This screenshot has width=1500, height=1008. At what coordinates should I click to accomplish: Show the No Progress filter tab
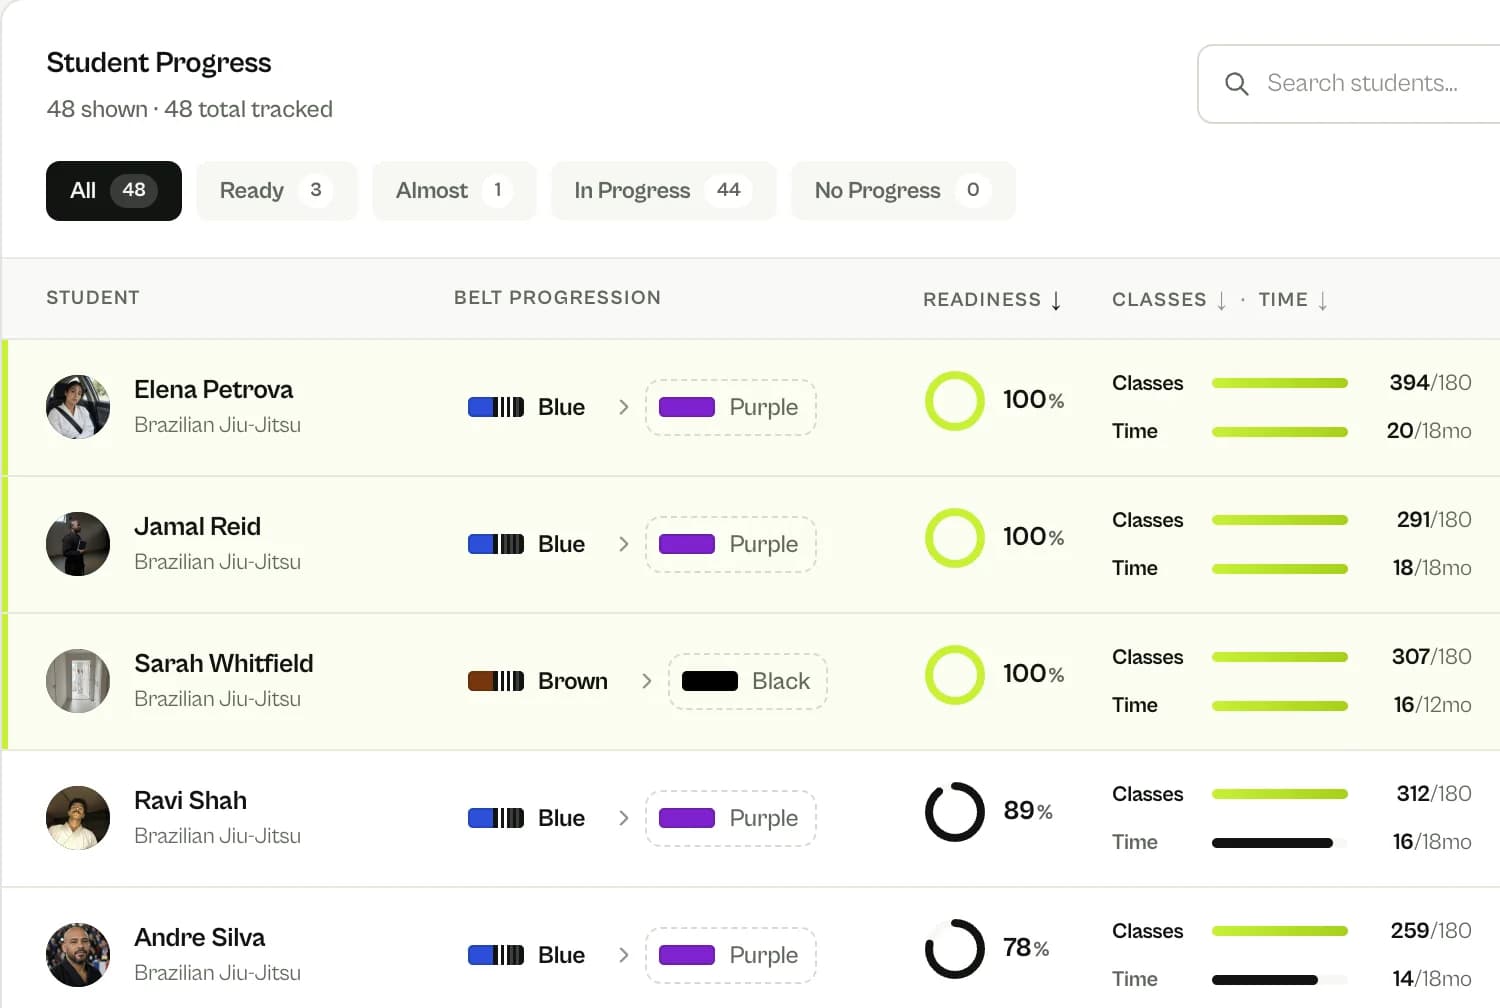click(903, 191)
